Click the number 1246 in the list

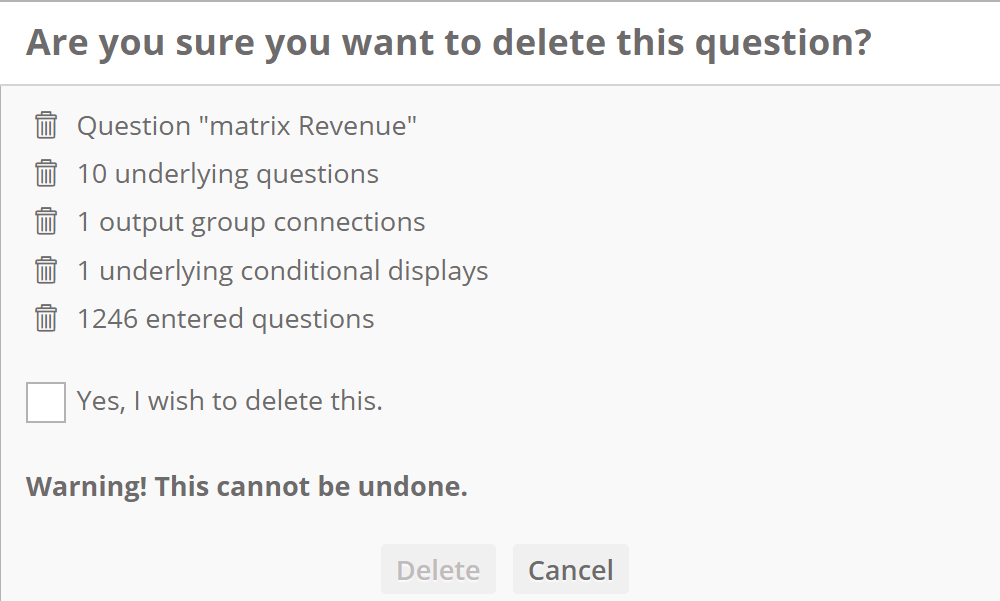pyautogui.click(x=107, y=319)
